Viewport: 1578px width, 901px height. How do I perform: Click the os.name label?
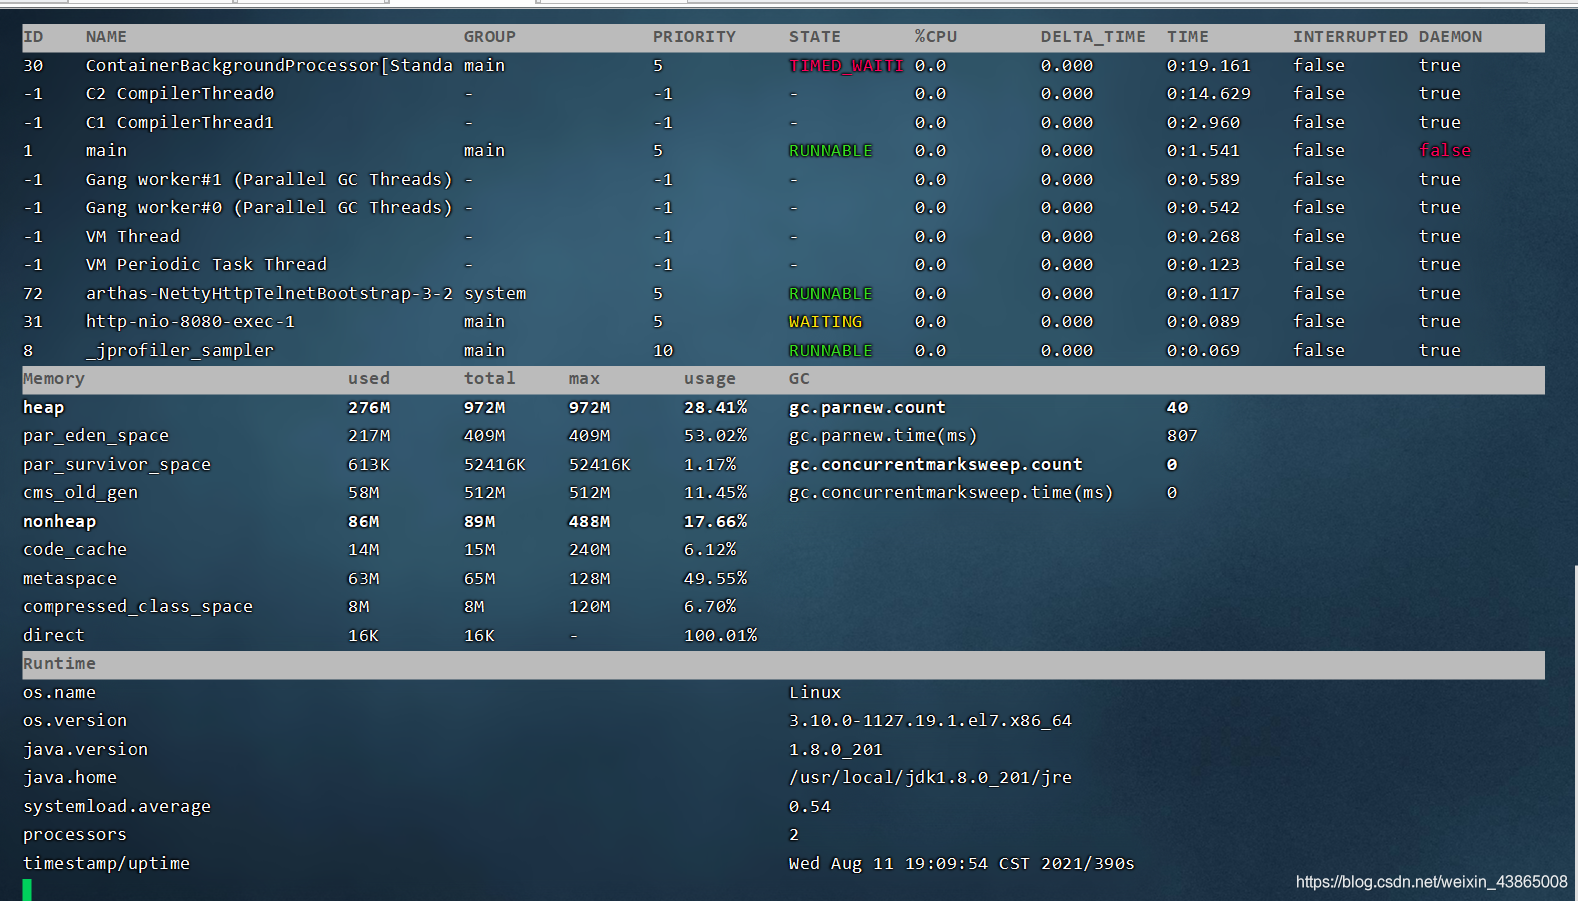59,692
